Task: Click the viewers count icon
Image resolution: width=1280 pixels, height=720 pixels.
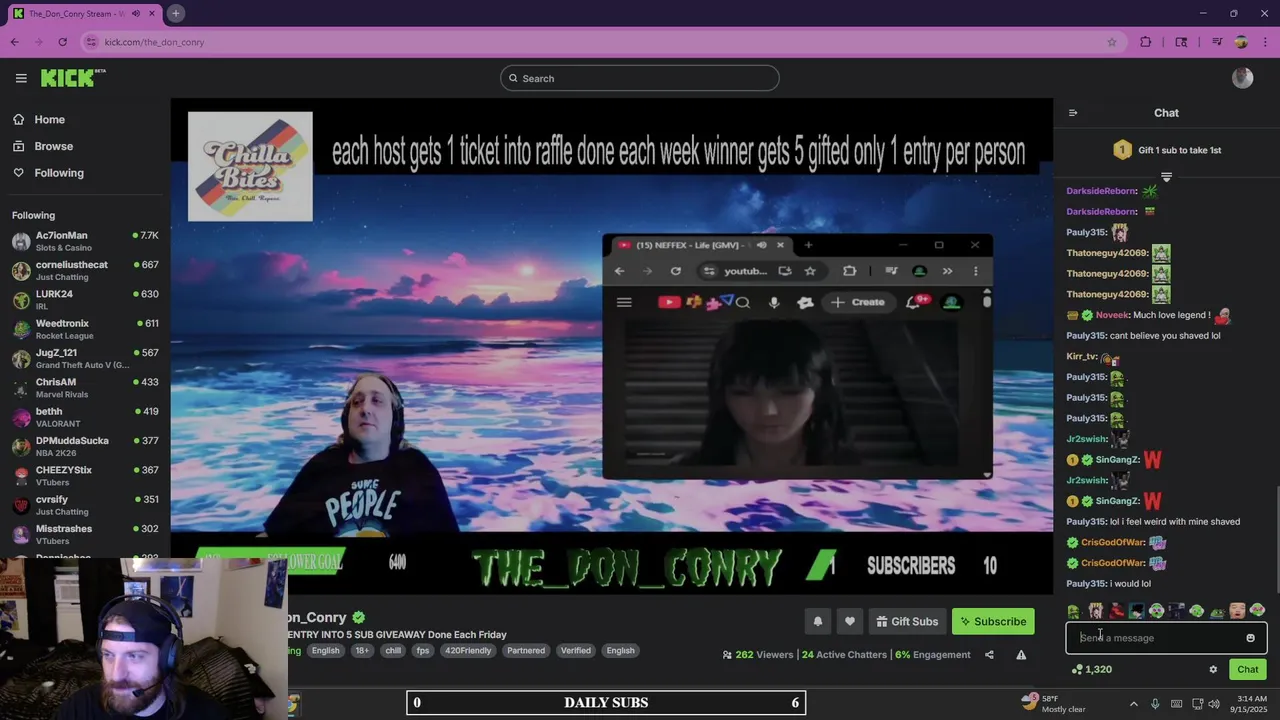Action: click(727, 655)
